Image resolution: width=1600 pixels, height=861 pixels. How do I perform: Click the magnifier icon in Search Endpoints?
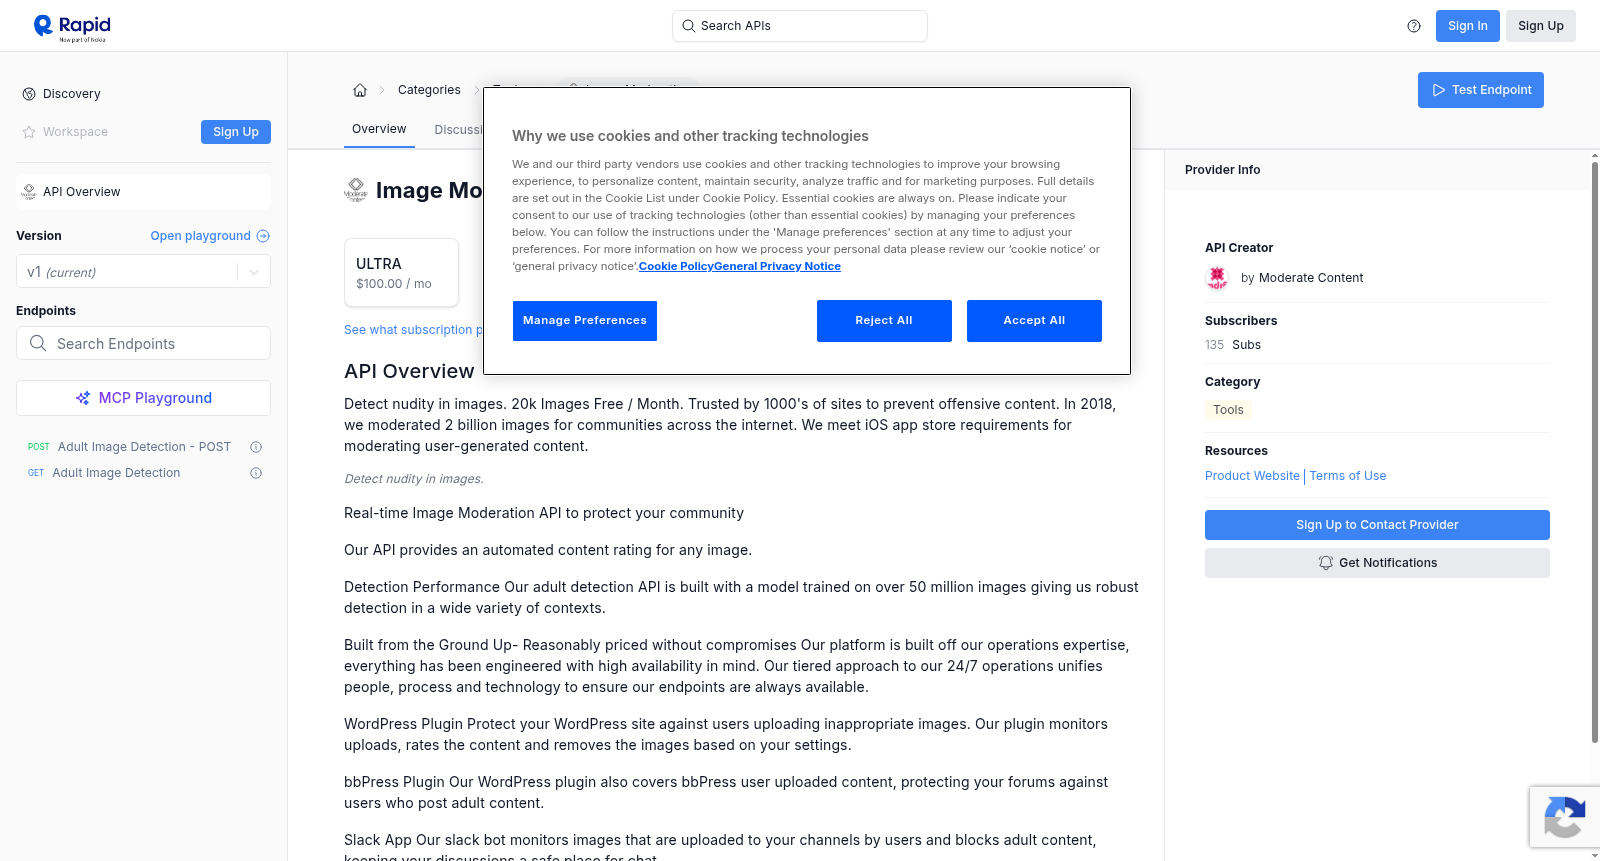pos(38,343)
